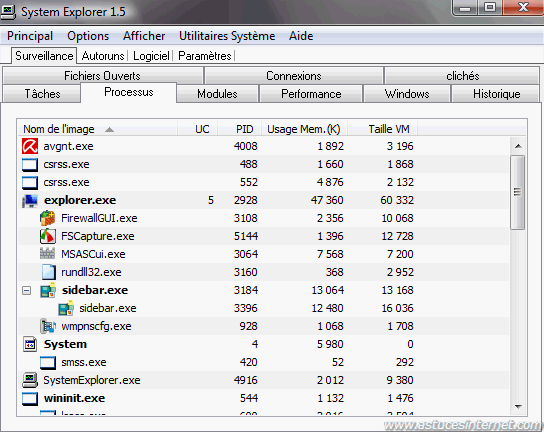Click the System Explorer title bar icon
The width and height of the screenshot is (544, 432).
click(x=8, y=12)
